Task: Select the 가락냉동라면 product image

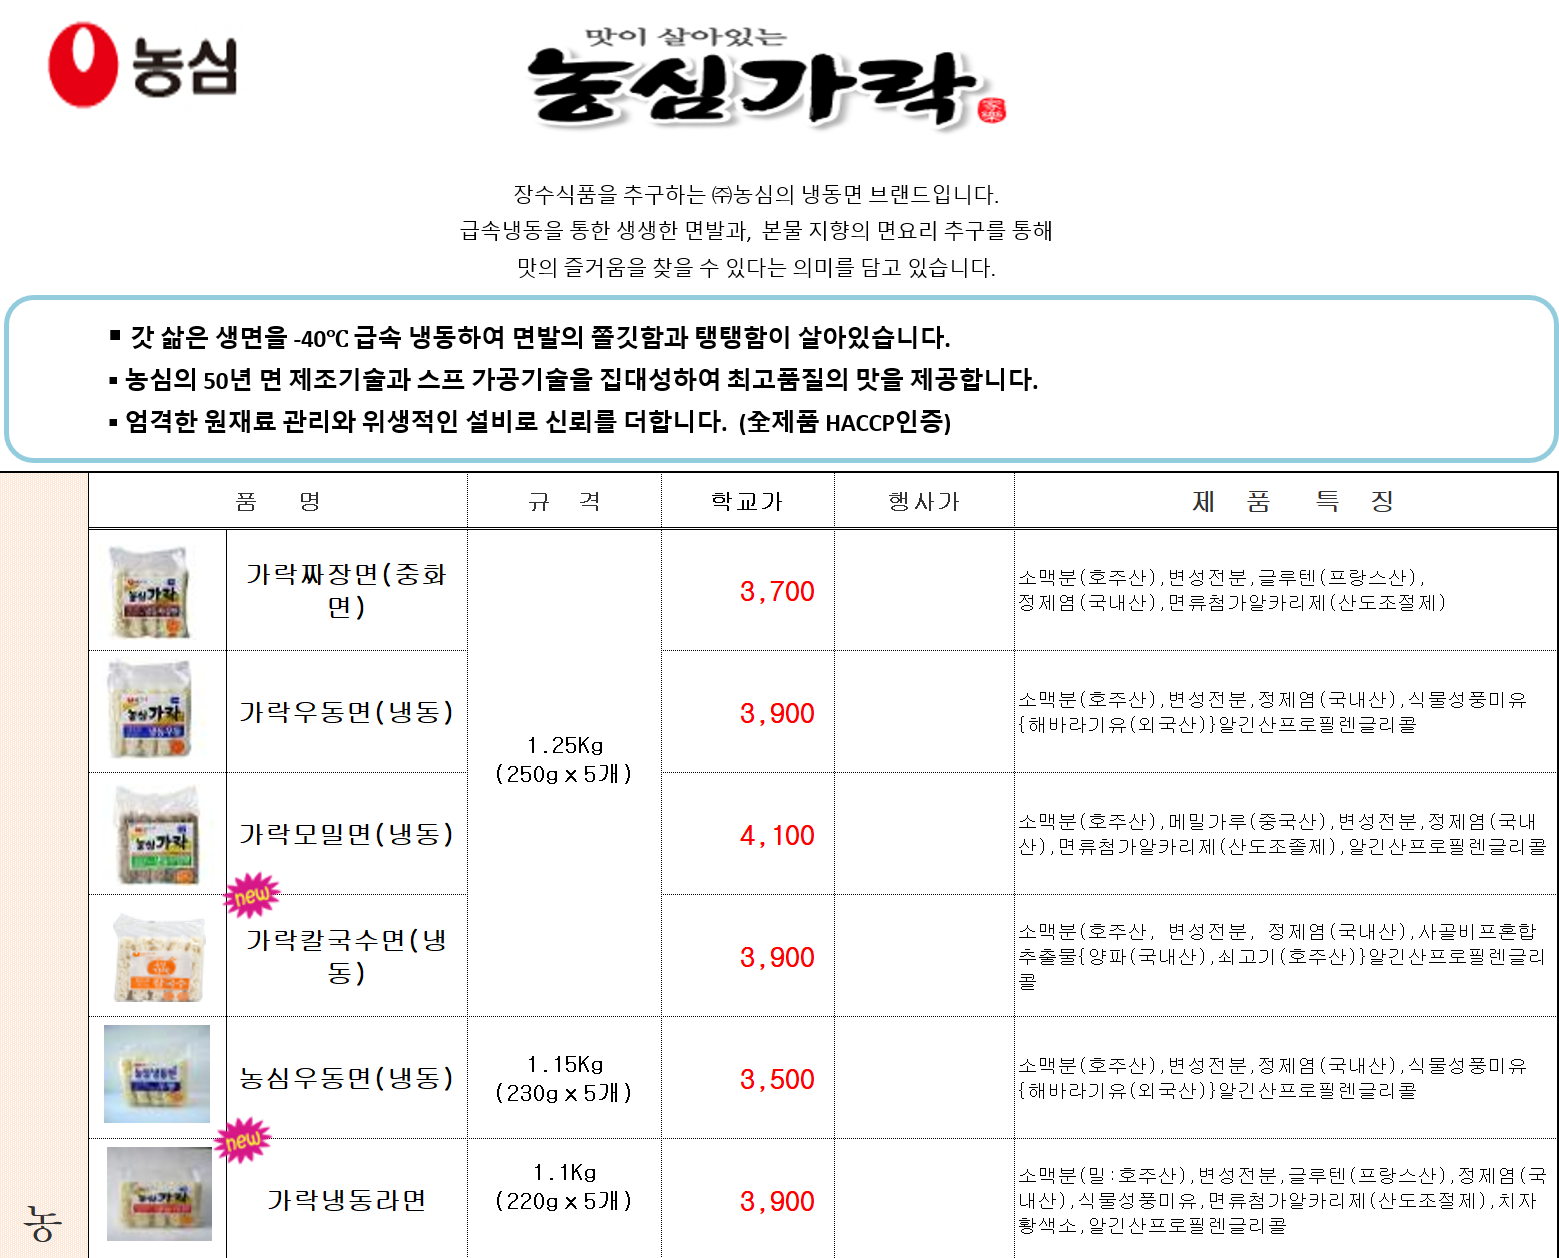Action: [159, 1194]
